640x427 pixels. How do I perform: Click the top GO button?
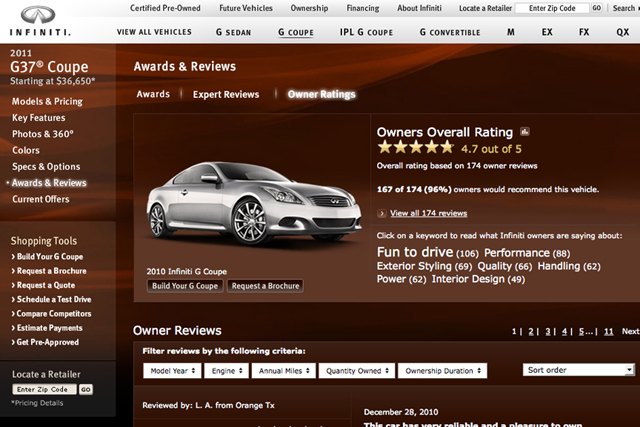pyautogui.click(x=596, y=8)
